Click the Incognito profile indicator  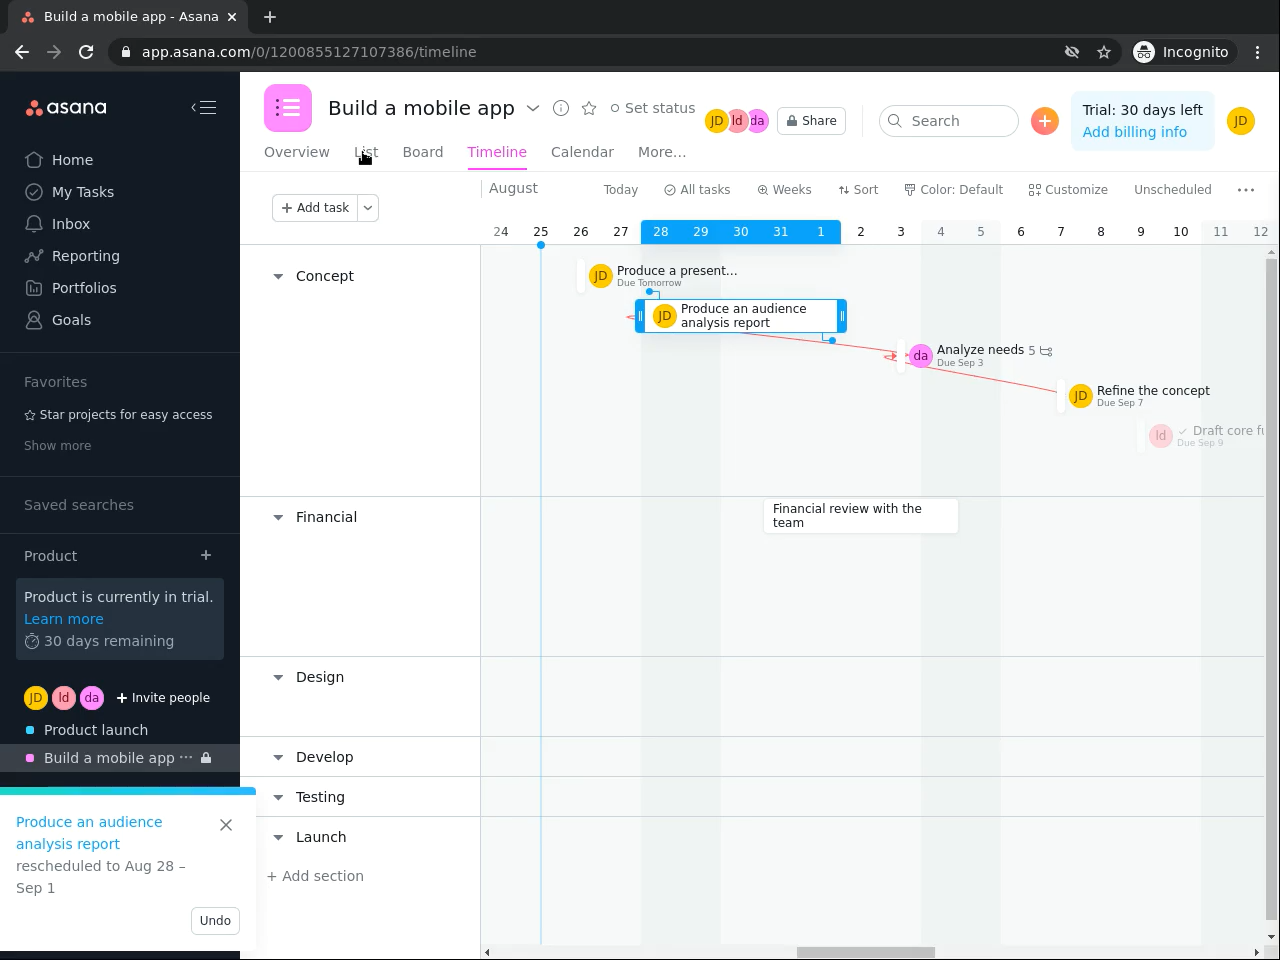1181,52
